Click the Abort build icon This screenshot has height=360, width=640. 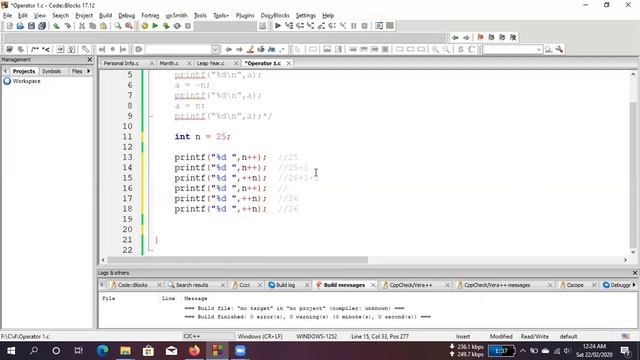pos(188,26)
